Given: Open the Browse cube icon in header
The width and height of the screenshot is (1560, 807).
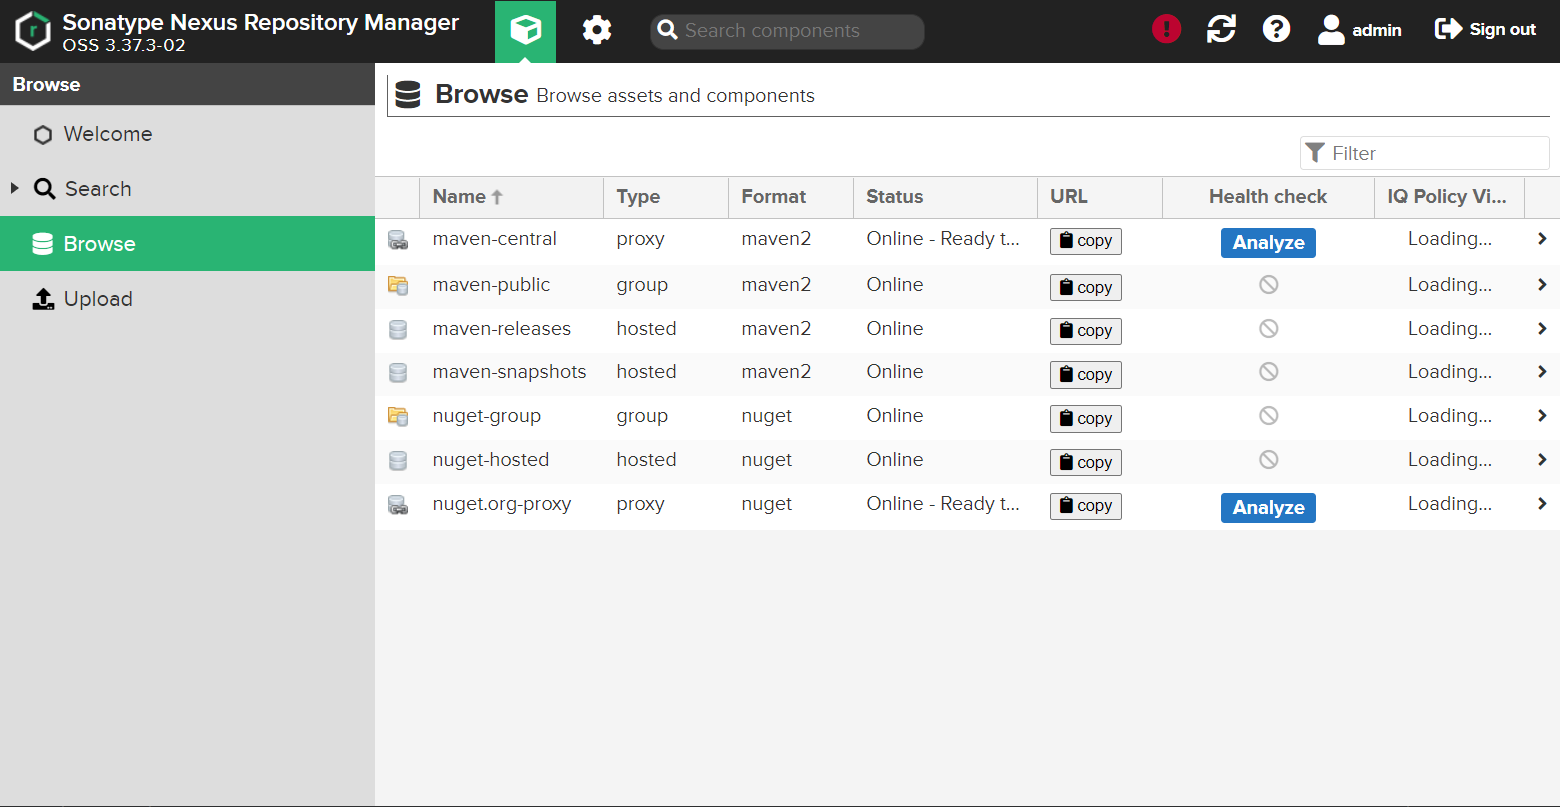Looking at the screenshot, I should pos(525,31).
